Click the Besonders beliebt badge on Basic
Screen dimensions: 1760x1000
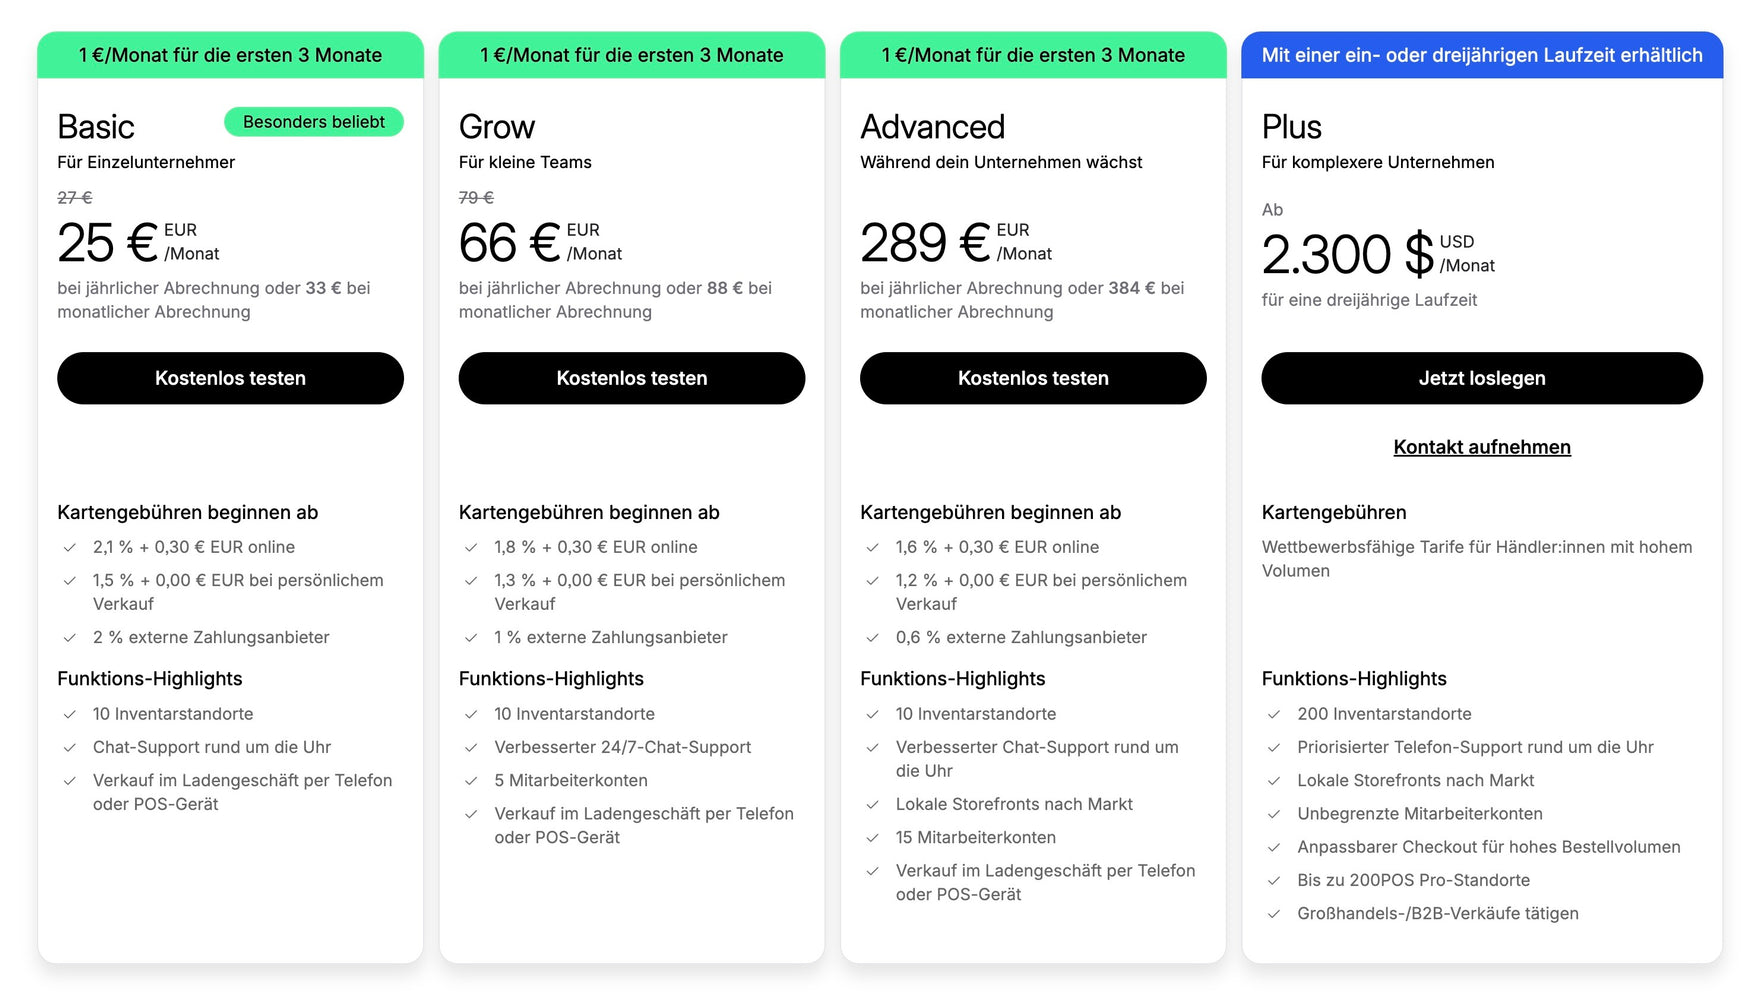(313, 122)
